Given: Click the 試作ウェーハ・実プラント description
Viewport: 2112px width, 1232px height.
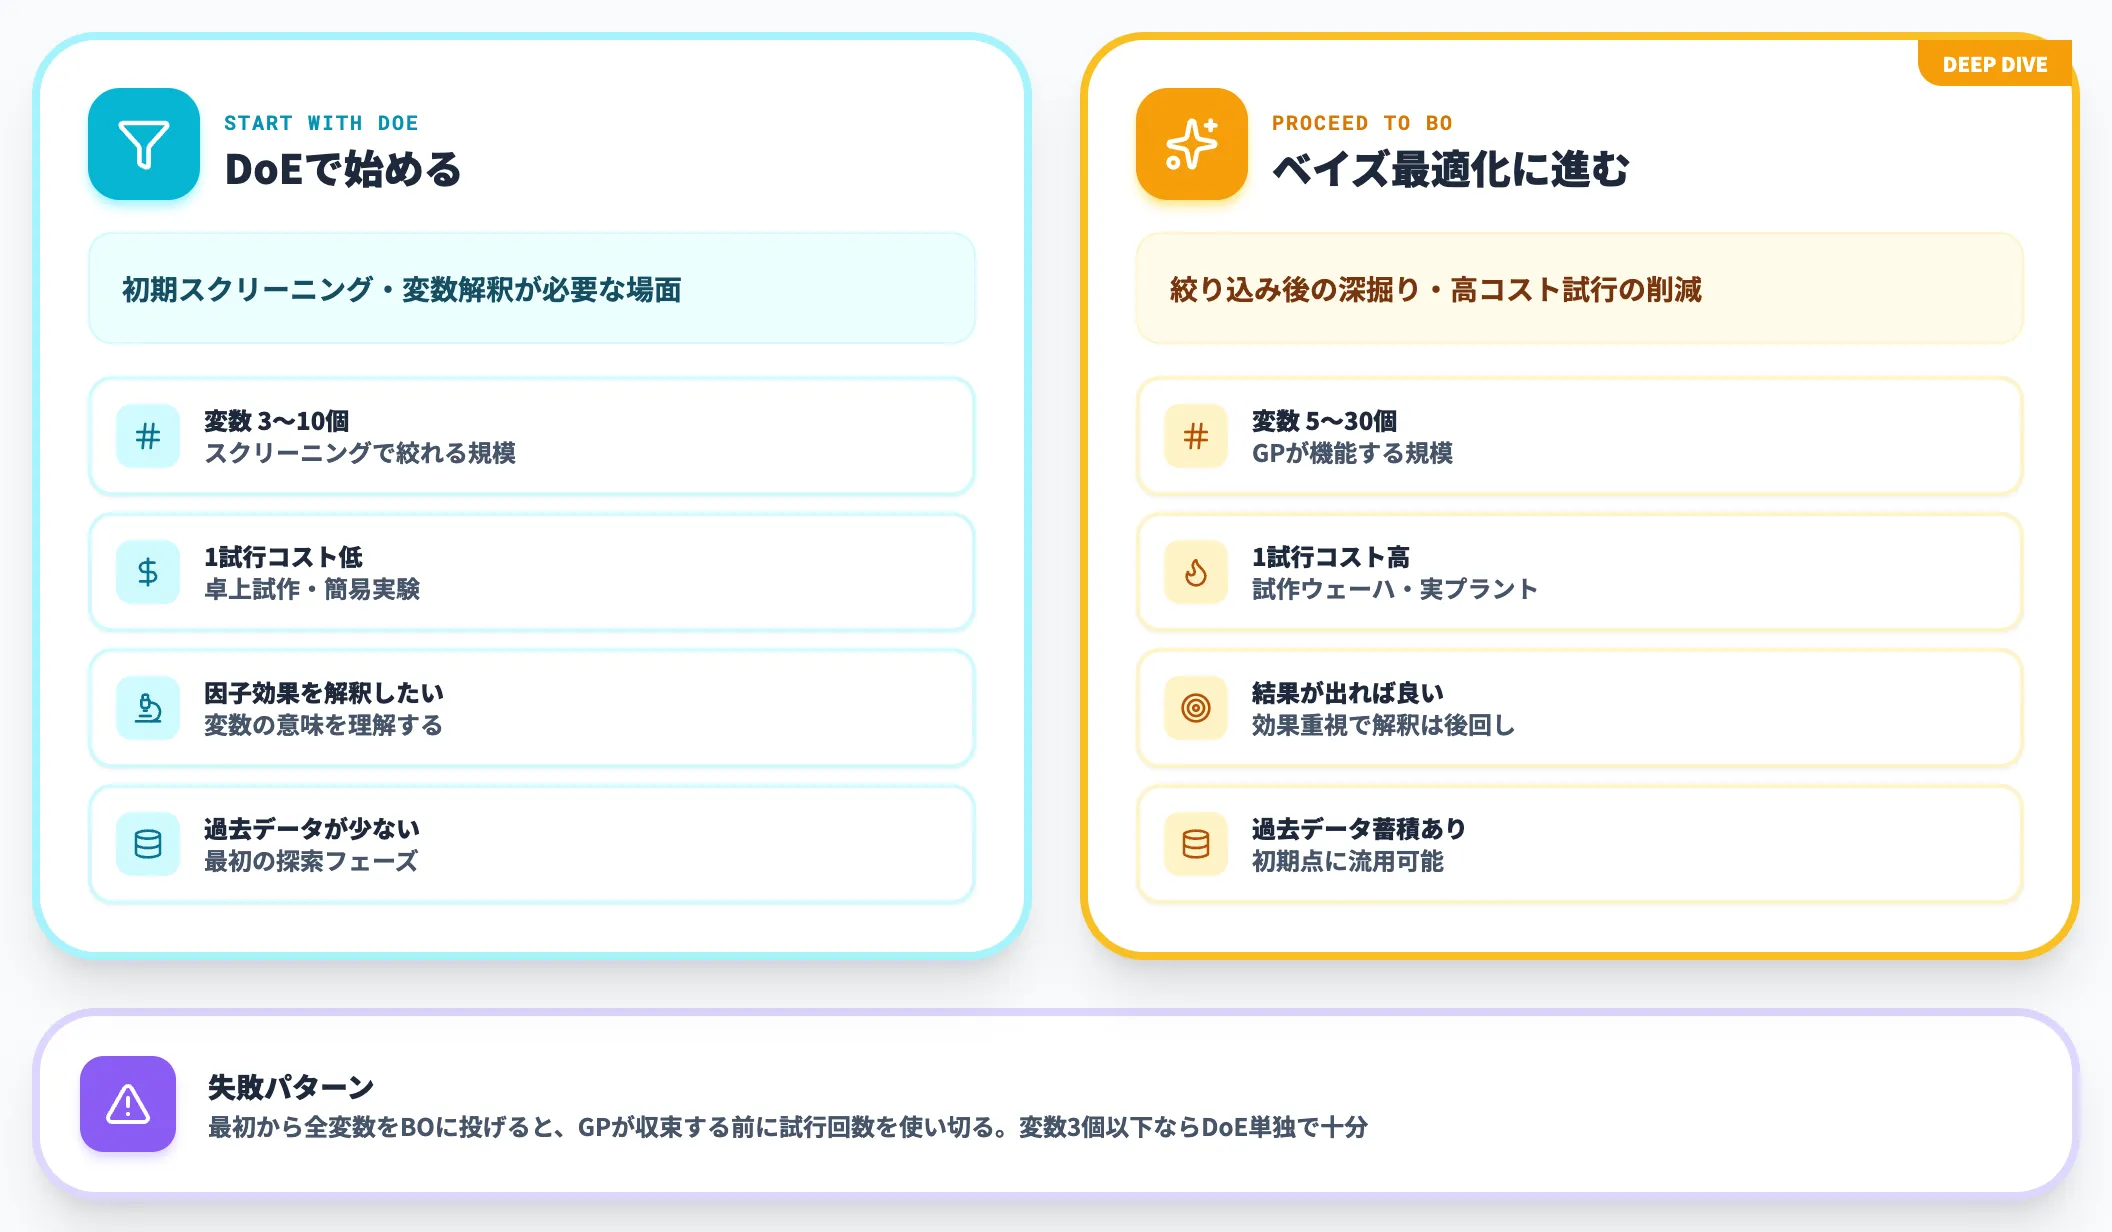Looking at the screenshot, I should pyautogui.click(x=1395, y=589).
